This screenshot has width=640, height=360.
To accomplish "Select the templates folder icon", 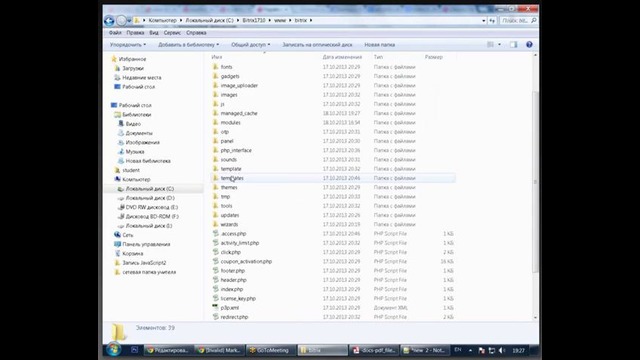I will tap(216, 178).
